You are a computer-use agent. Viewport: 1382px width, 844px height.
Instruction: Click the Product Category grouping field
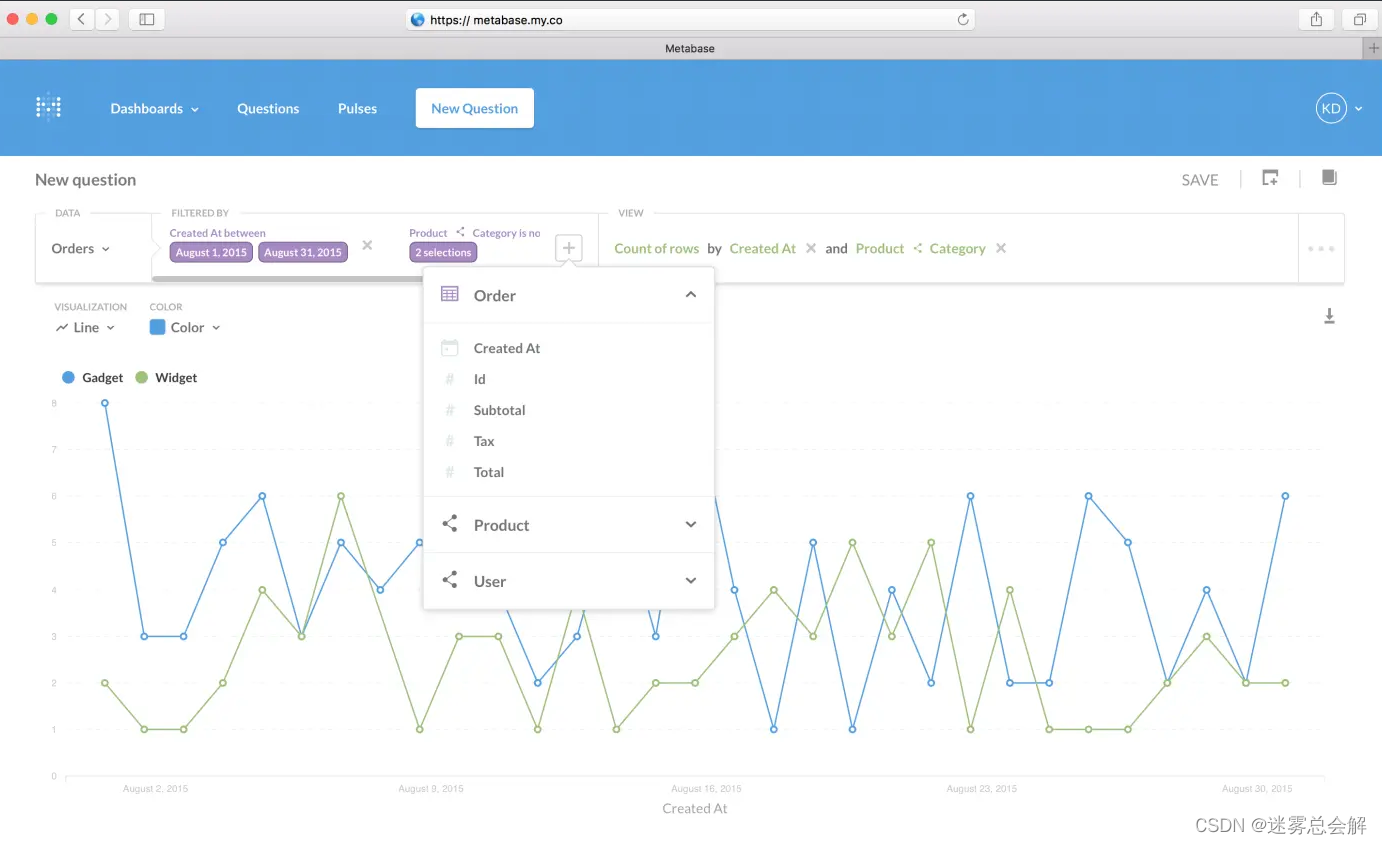921,248
